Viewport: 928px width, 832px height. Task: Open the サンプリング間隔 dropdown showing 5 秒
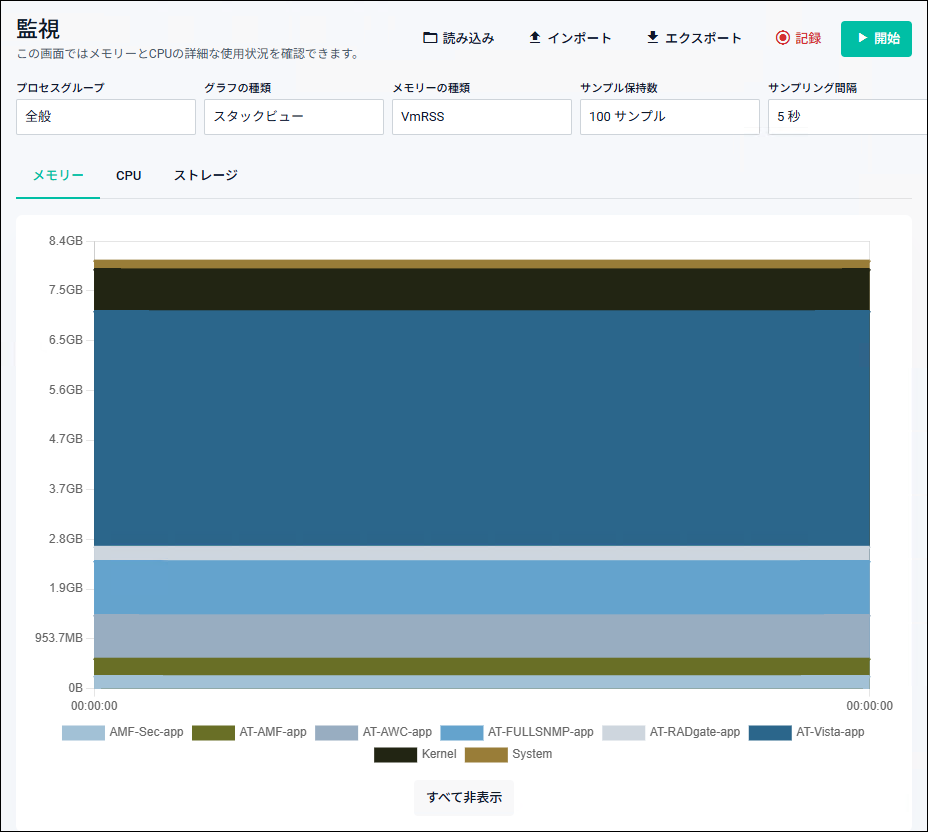coord(848,117)
